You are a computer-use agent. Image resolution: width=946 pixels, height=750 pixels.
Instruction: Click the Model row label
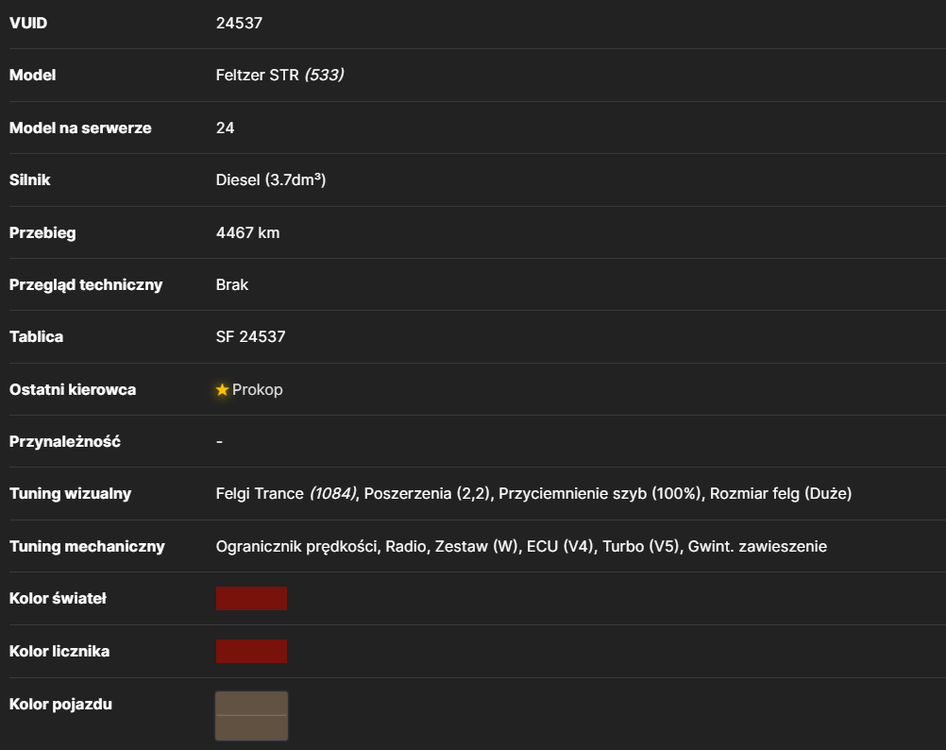coord(33,75)
